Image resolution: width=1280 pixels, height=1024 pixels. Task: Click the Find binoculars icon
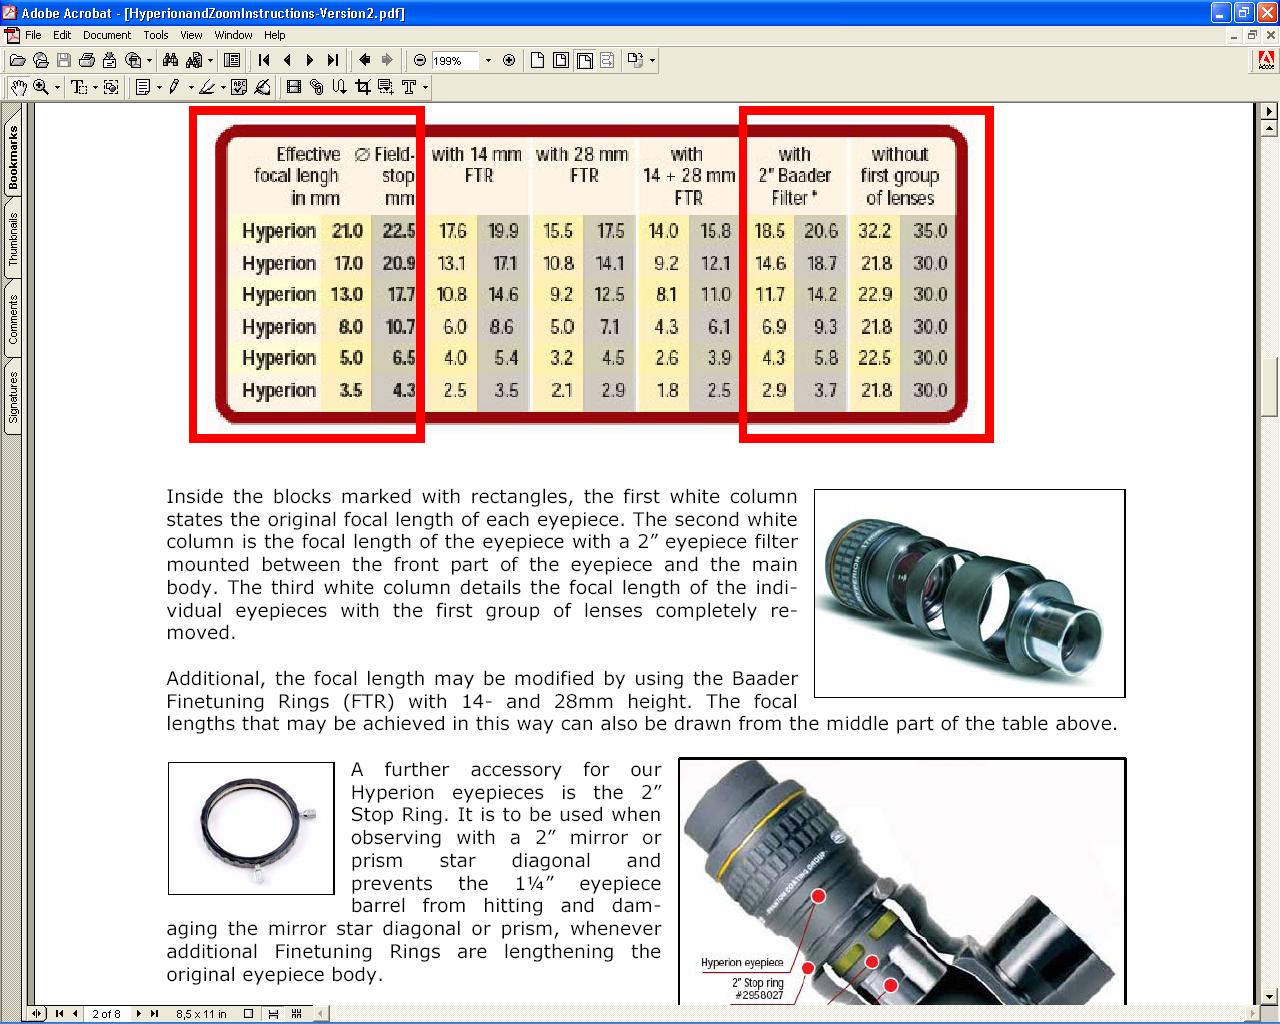[170, 61]
